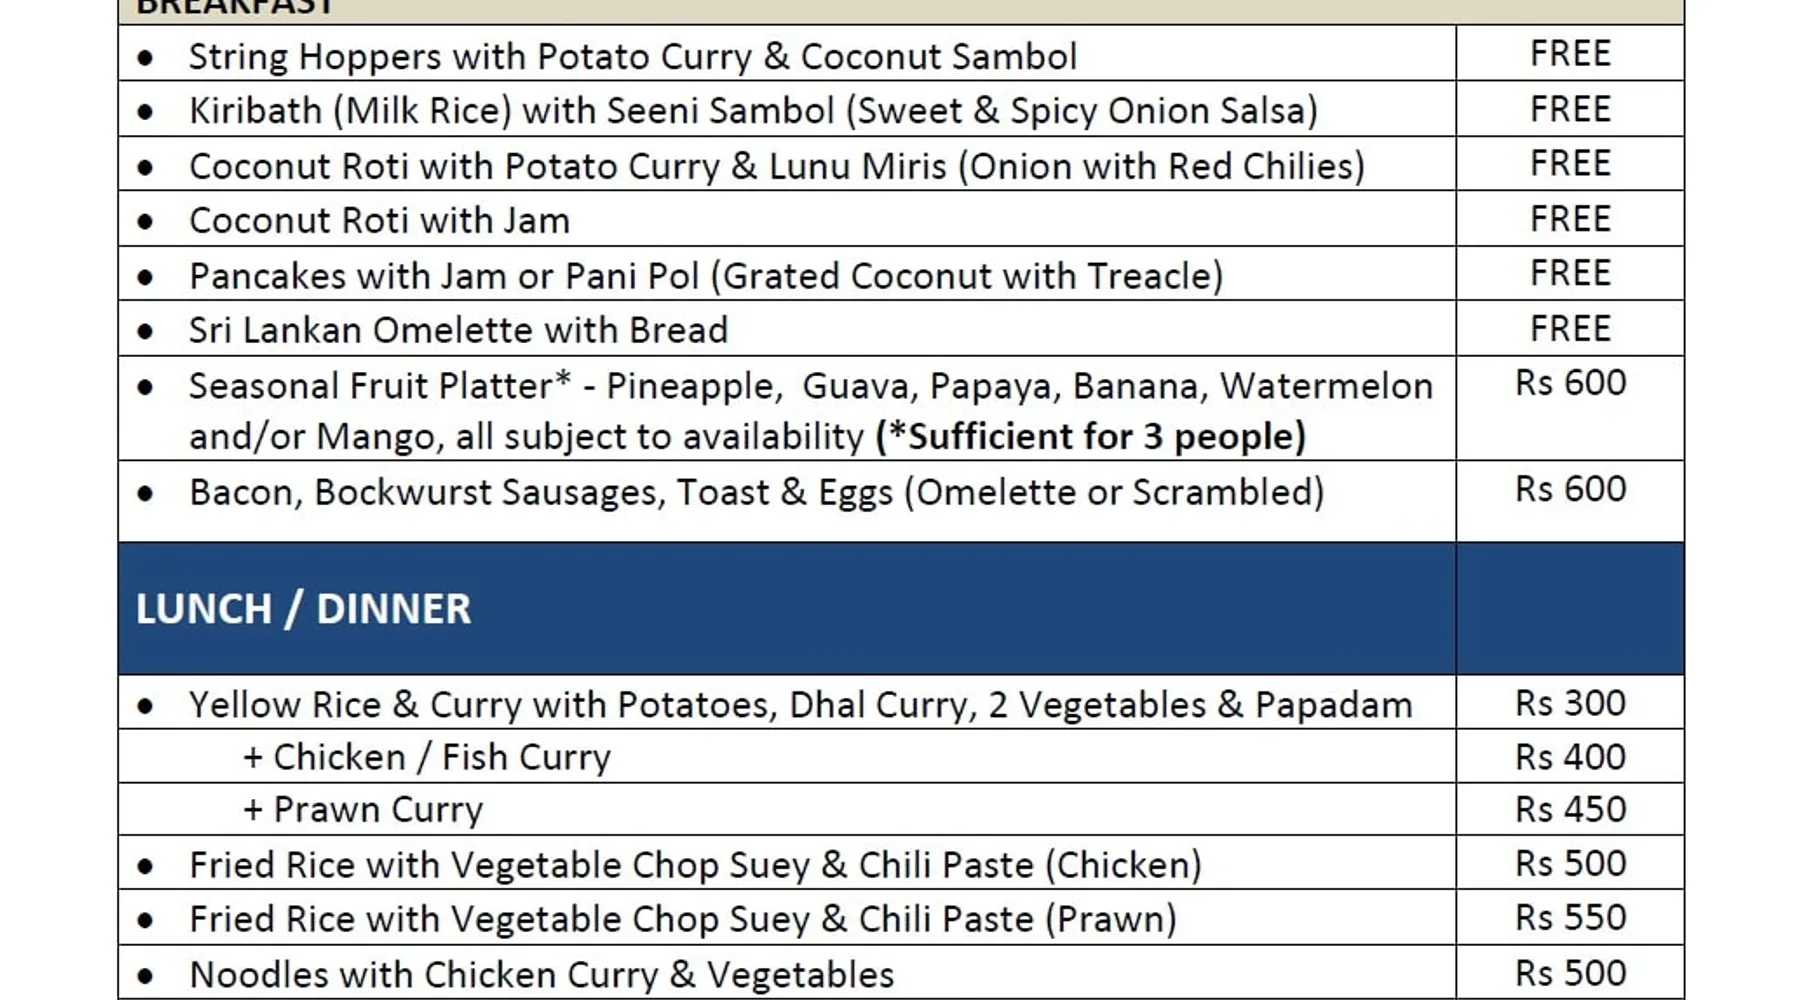Click the Kiribath (Milk Rice) menu row
The height and width of the screenshot is (1000, 1800).
click(752, 110)
